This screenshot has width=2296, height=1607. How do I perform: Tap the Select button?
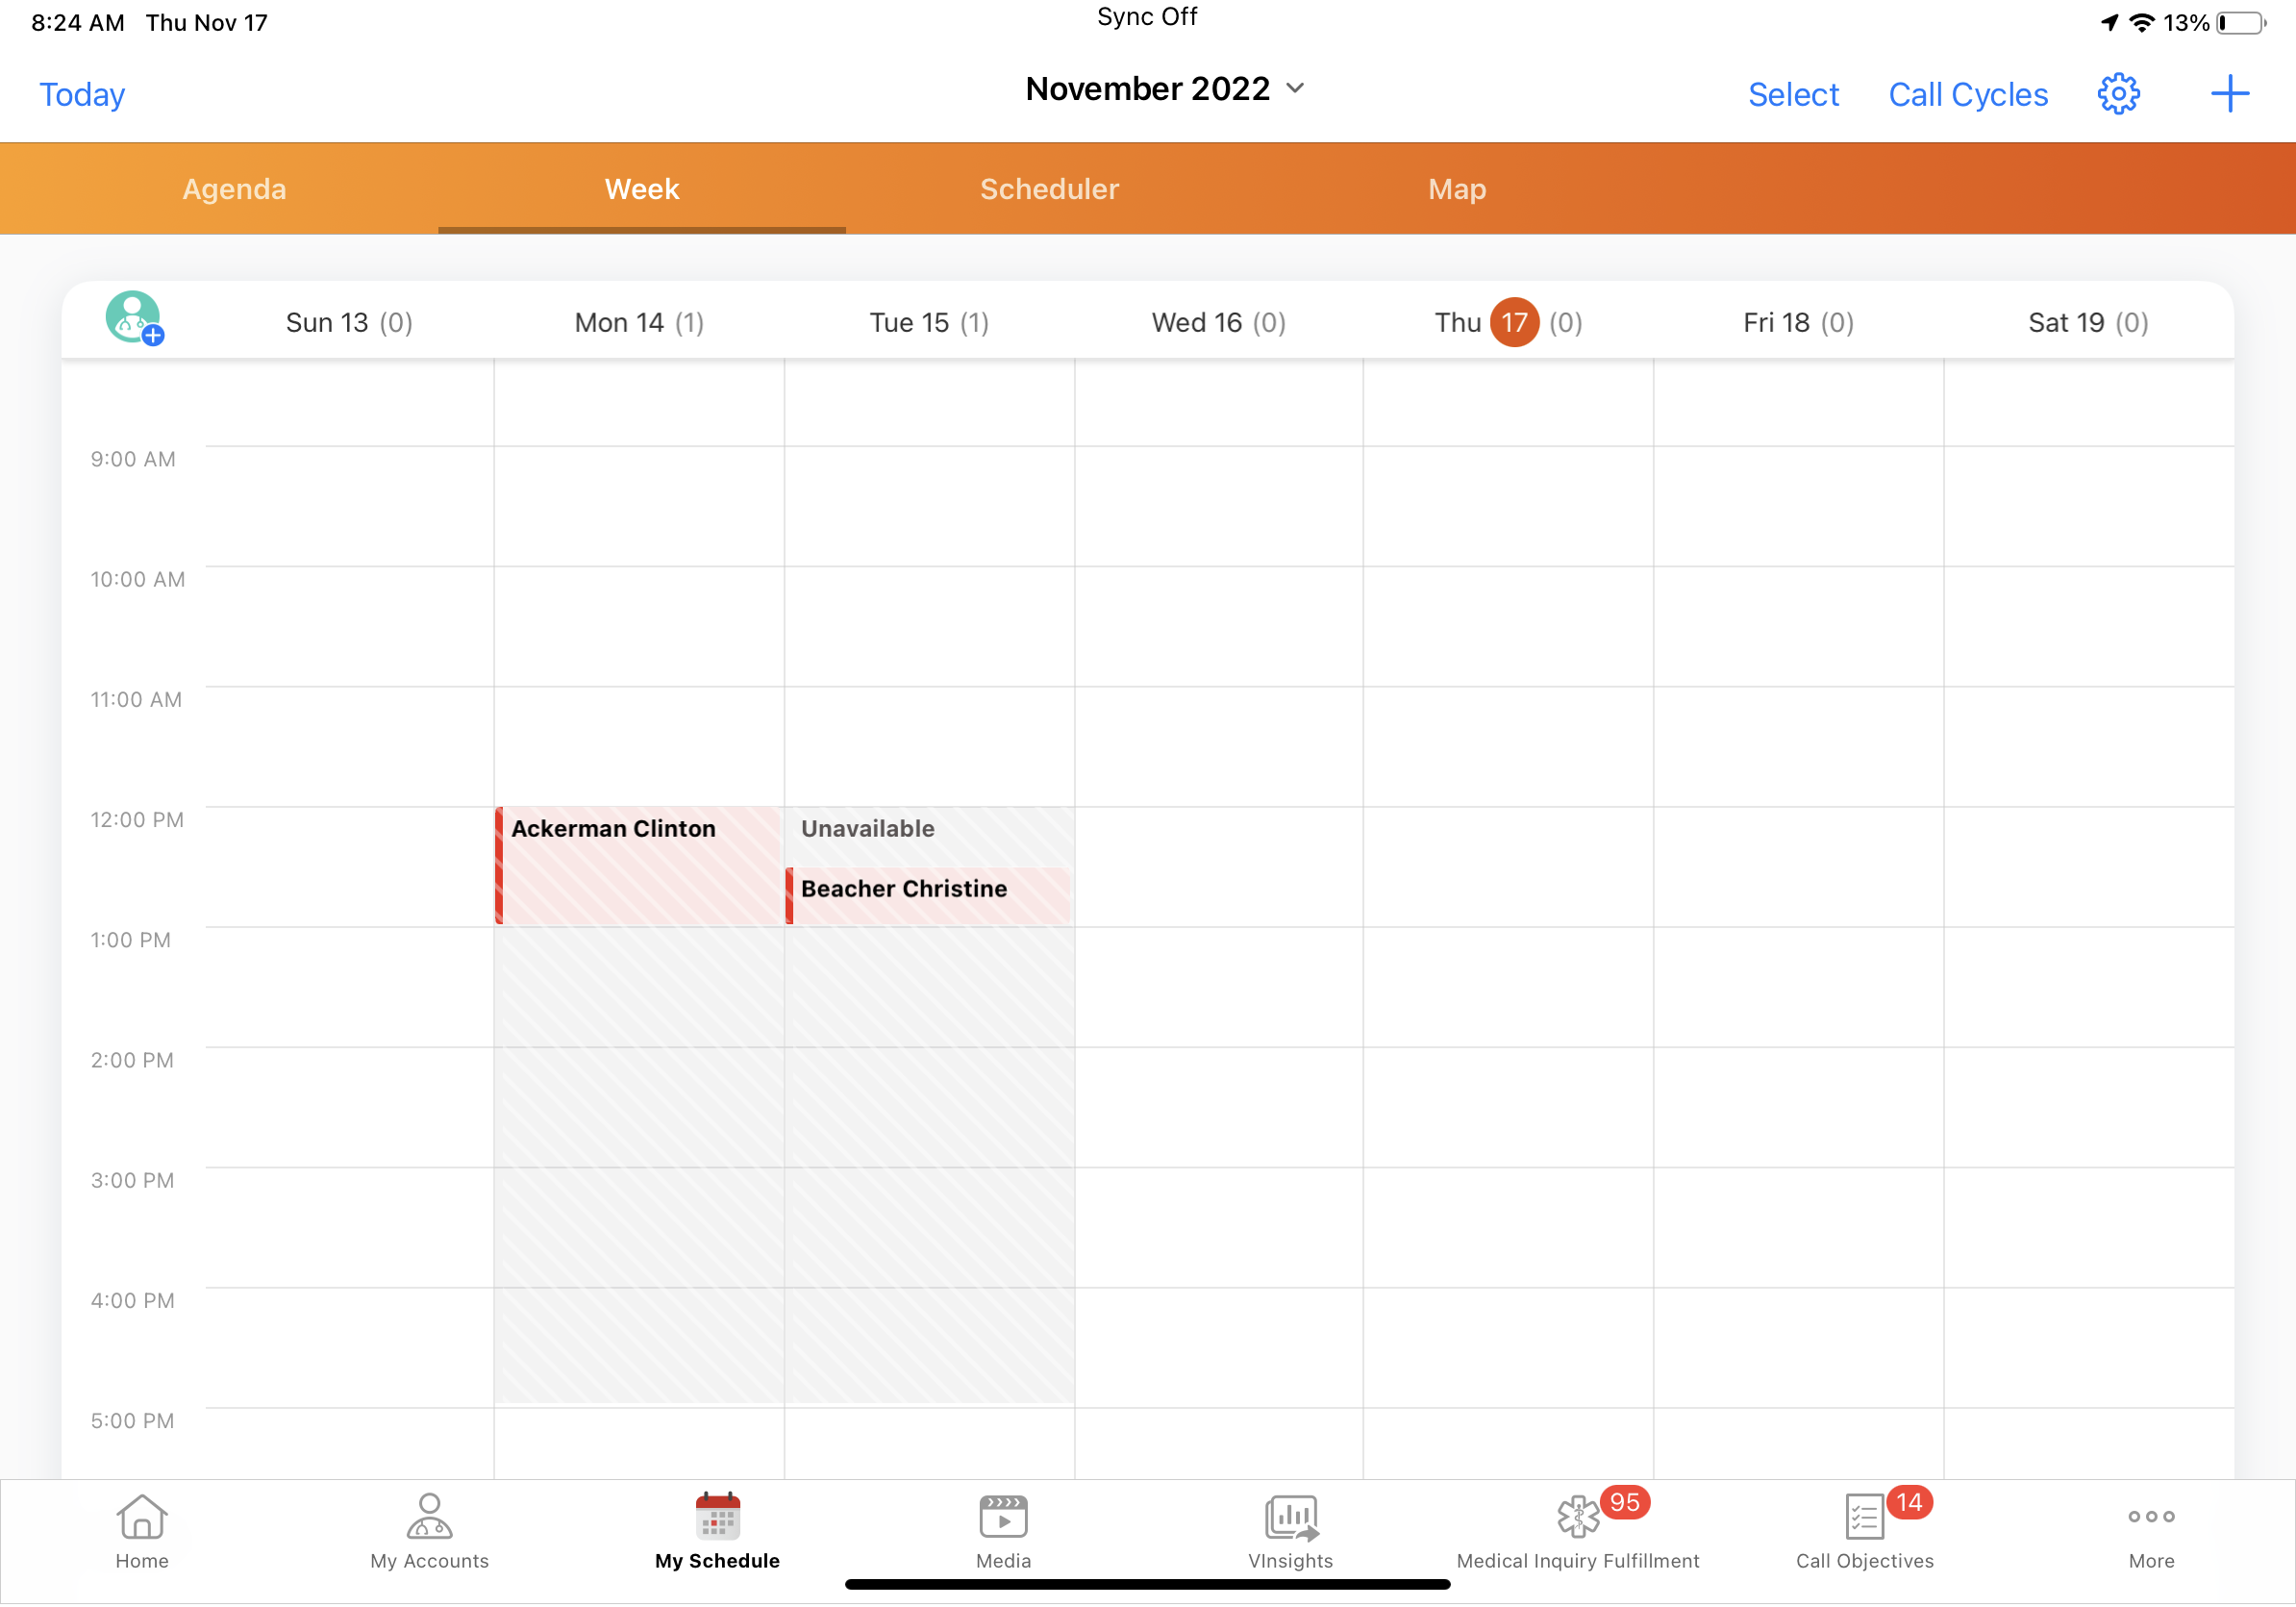pyautogui.click(x=1793, y=94)
